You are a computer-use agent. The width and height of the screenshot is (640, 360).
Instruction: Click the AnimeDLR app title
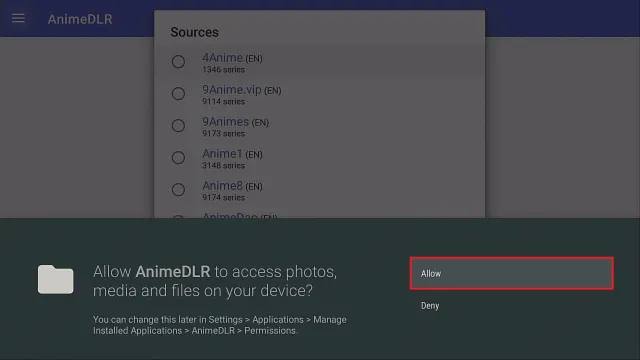pos(80,19)
